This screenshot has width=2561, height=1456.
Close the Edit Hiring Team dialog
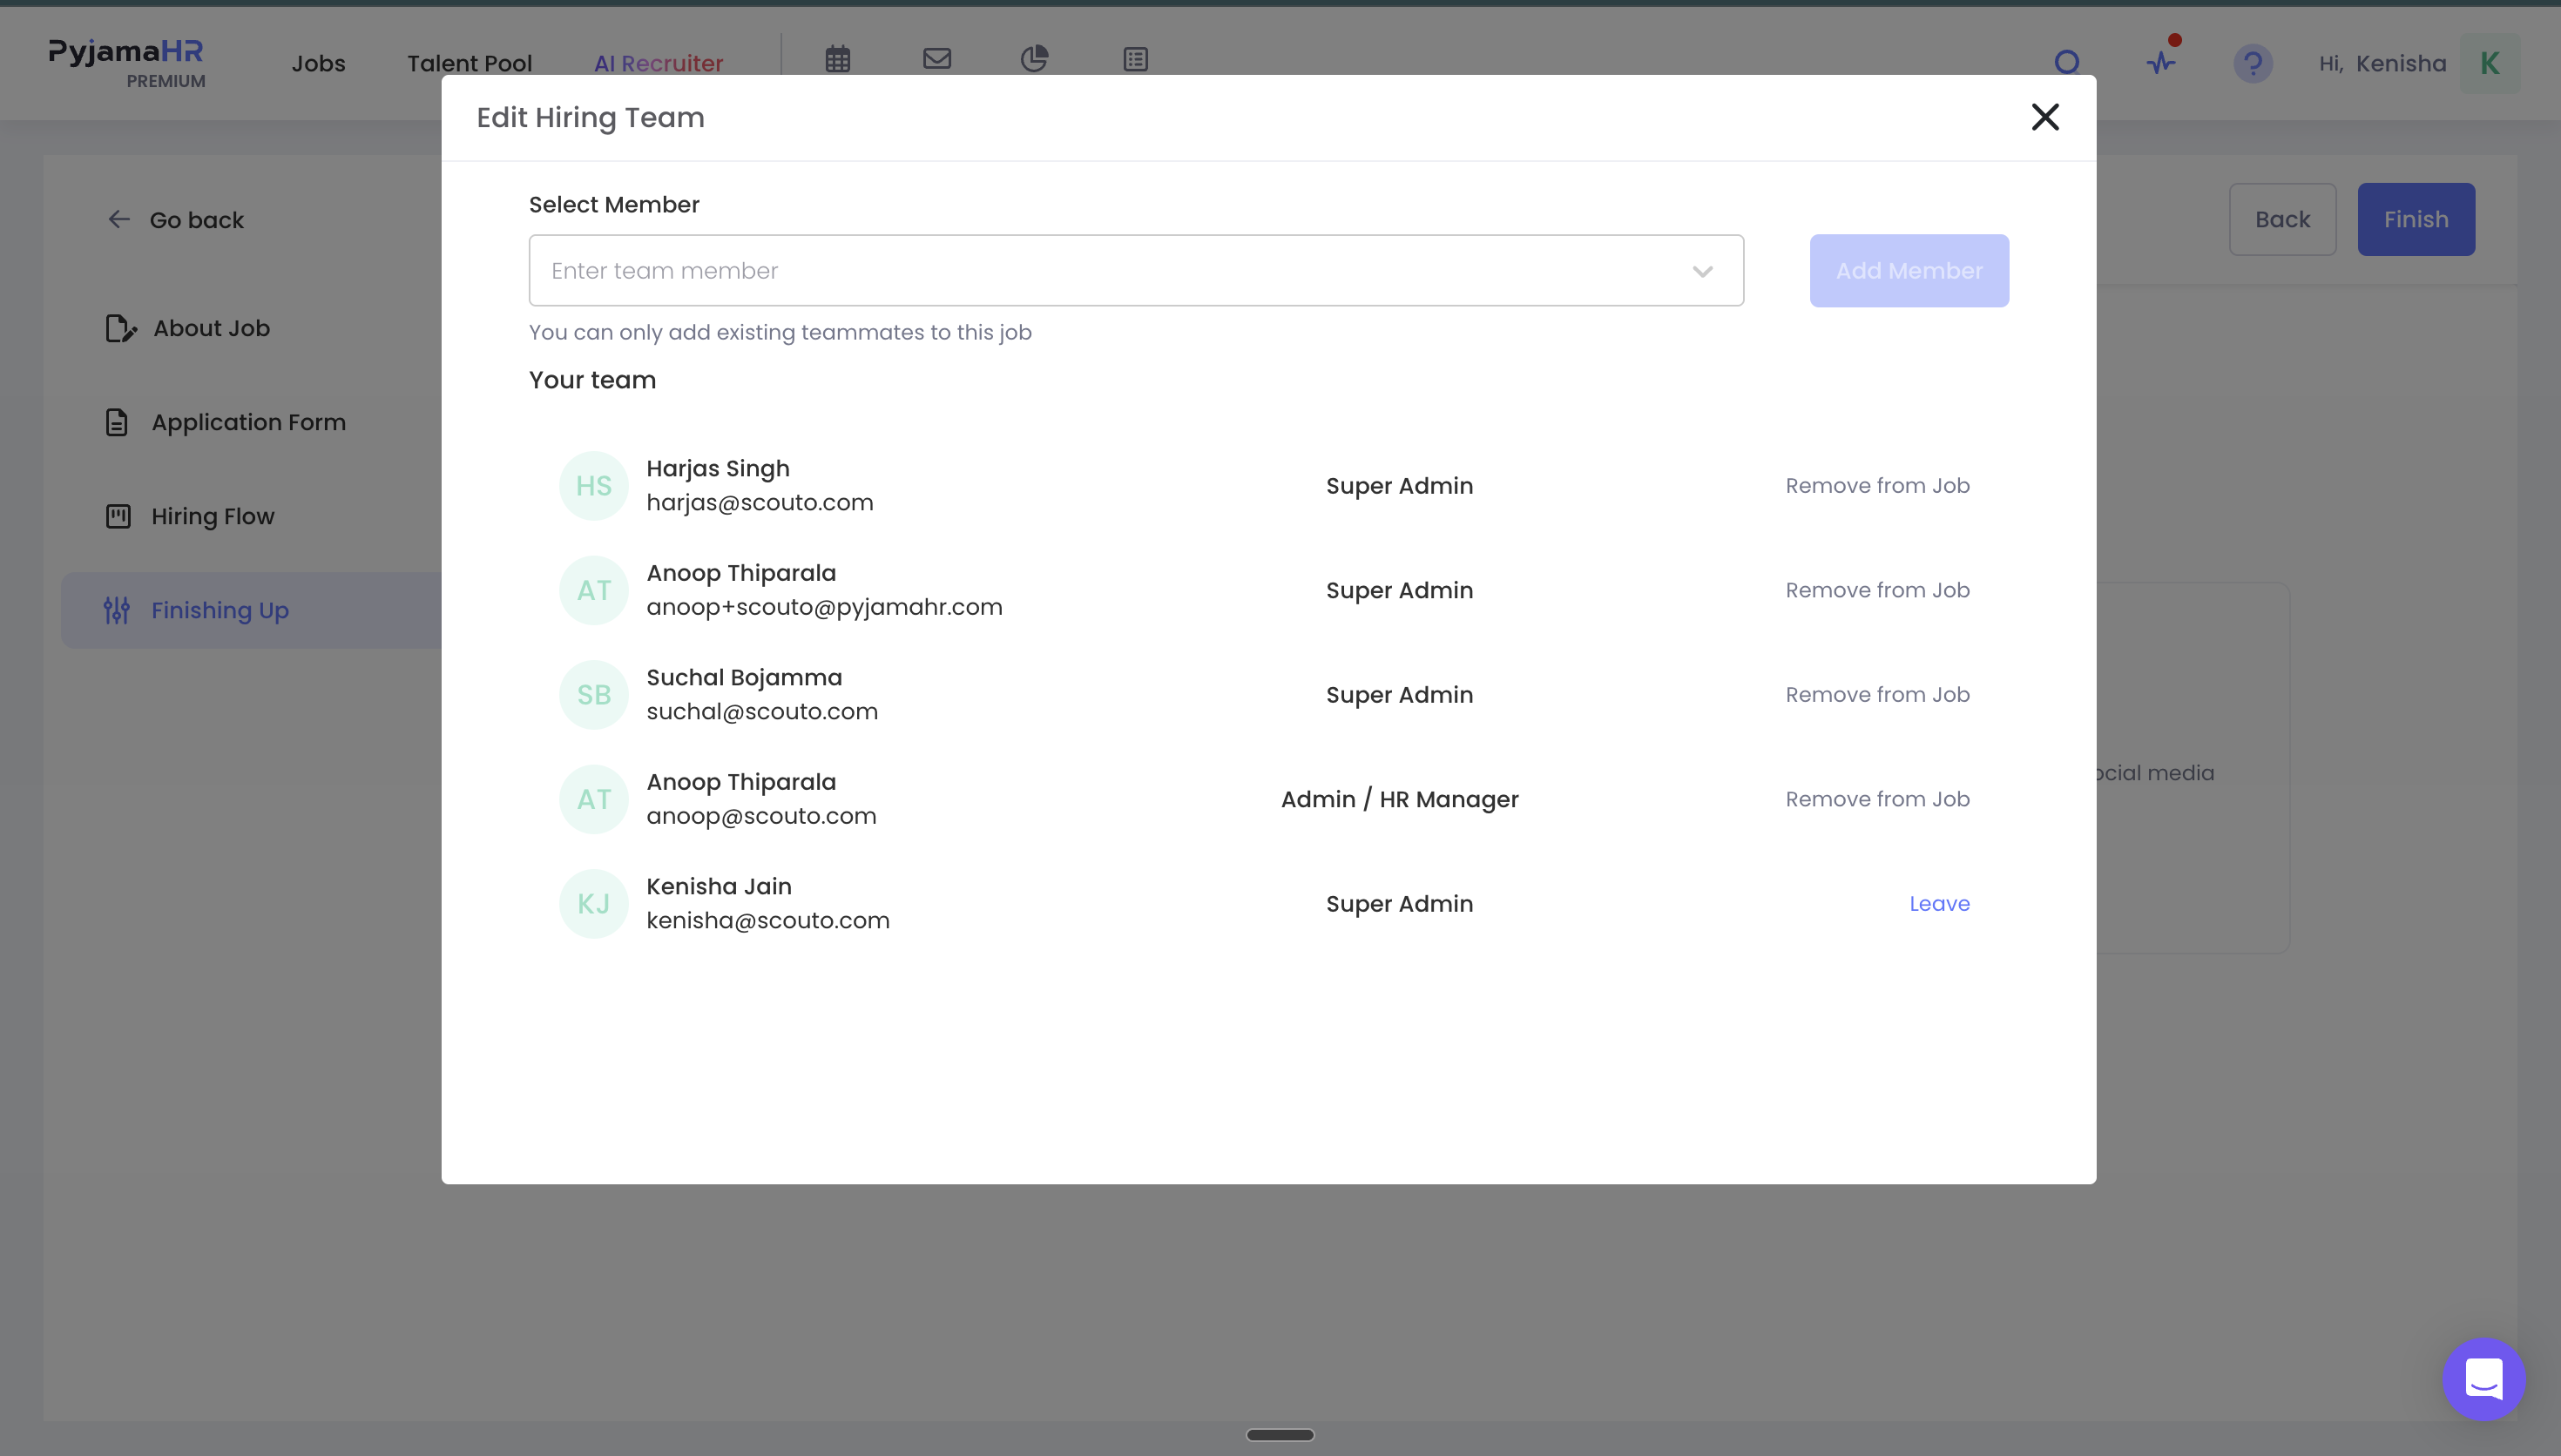click(x=2045, y=117)
